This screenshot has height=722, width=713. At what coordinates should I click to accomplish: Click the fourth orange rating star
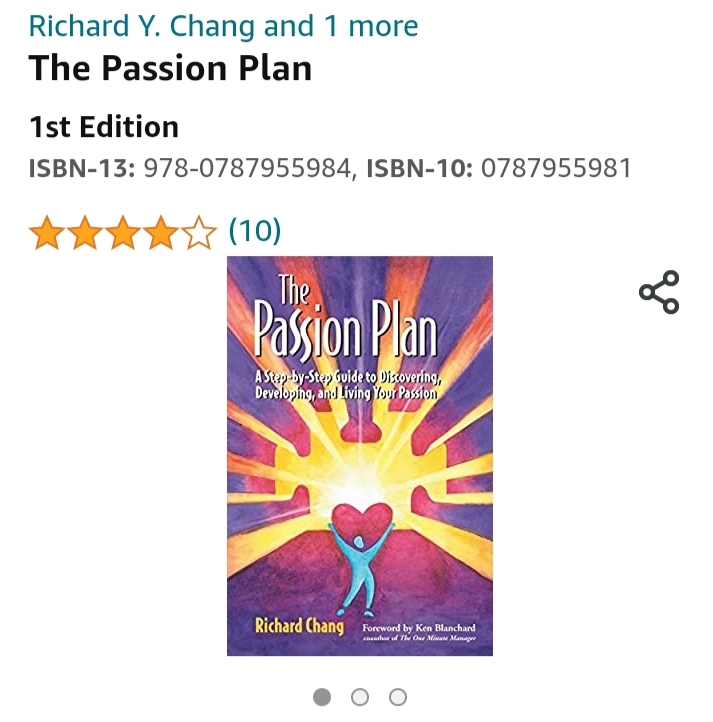[x=161, y=233]
